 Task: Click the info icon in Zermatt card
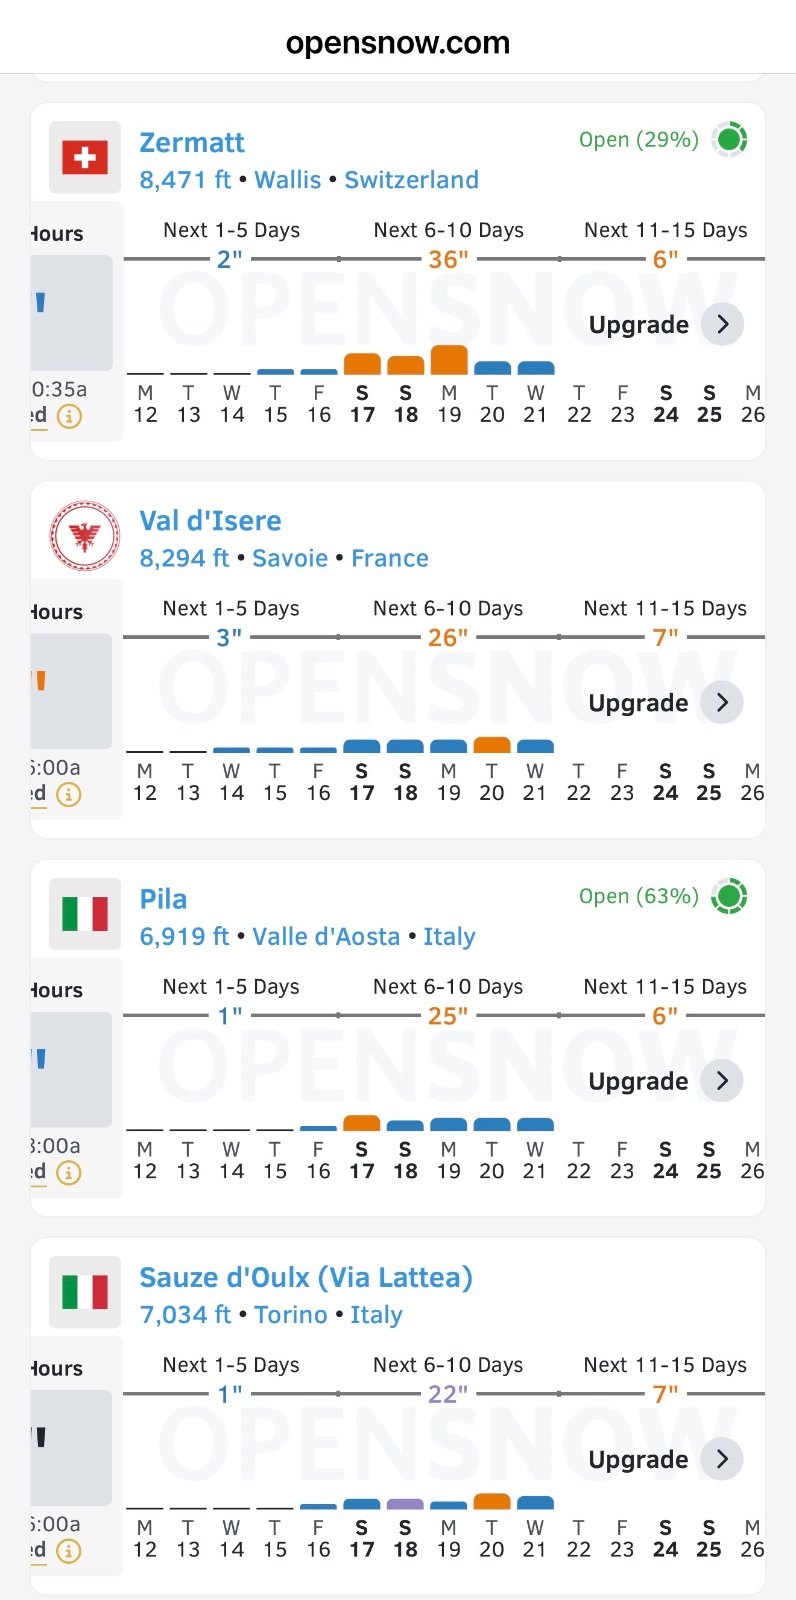(69, 416)
